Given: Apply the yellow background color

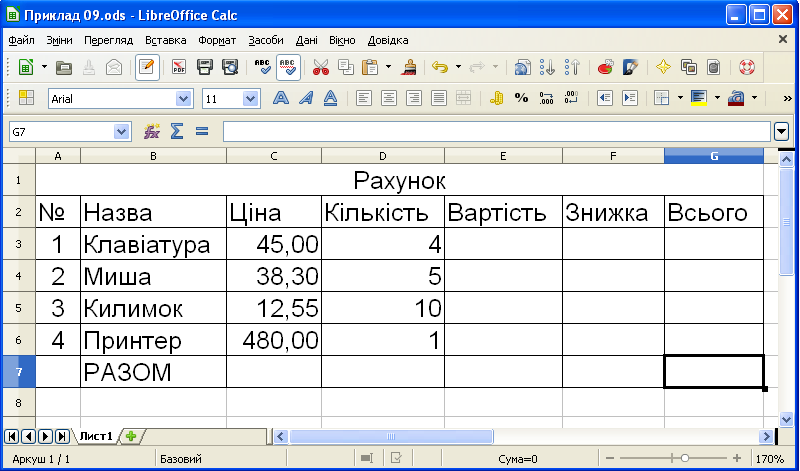Looking at the screenshot, I should [698, 98].
